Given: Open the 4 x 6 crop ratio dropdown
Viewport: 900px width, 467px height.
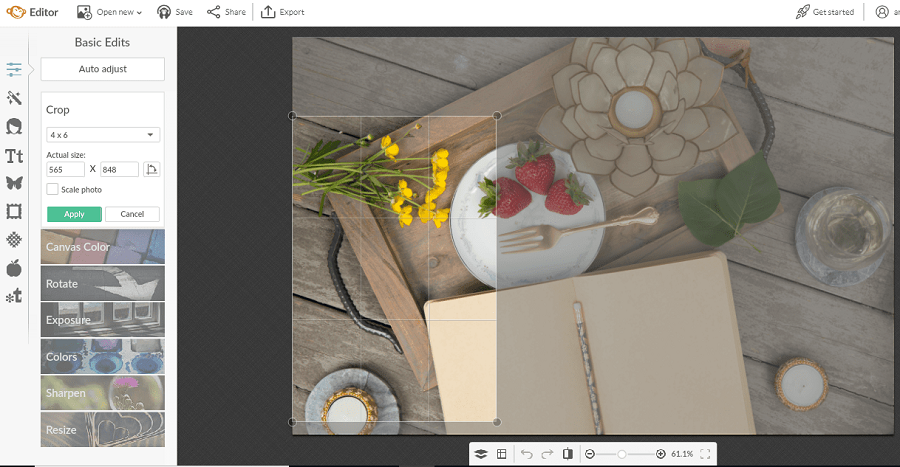Looking at the screenshot, I should pos(103,134).
